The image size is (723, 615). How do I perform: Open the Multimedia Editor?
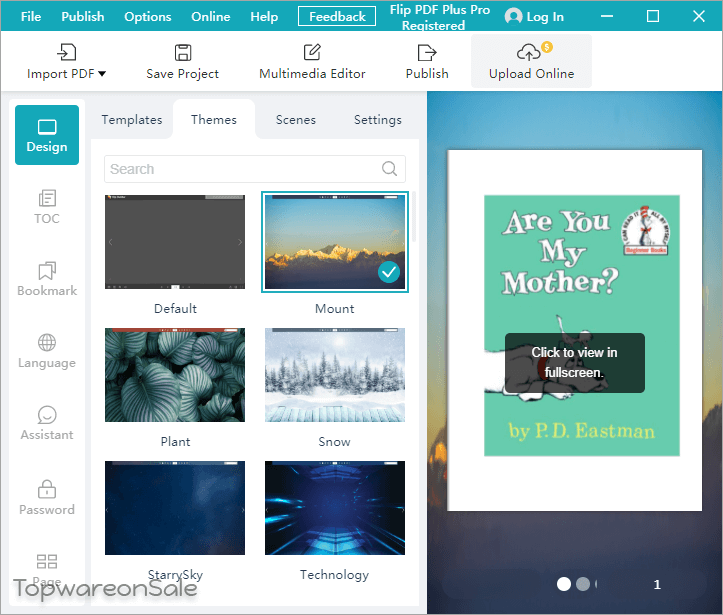(x=312, y=62)
